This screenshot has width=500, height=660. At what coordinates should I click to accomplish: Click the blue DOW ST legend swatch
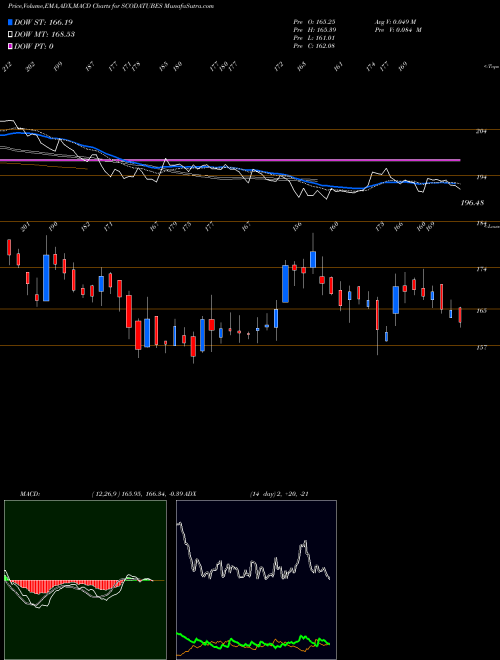click(x=10, y=22)
